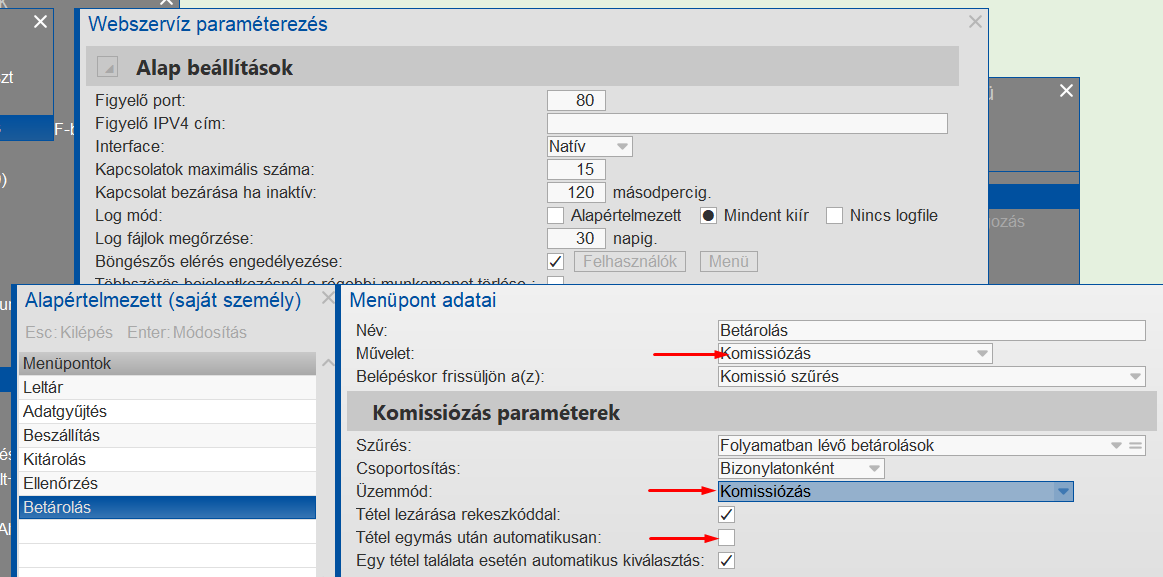Click the inactivity timeout field showing 120
This screenshot has width=1163, height=577.
[576, 192]
